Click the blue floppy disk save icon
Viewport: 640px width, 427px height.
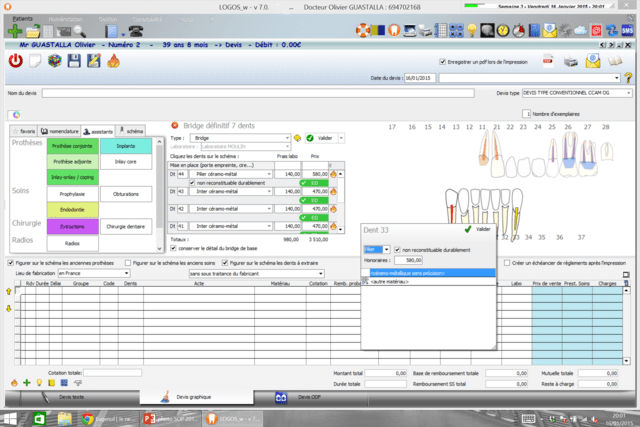73,61
